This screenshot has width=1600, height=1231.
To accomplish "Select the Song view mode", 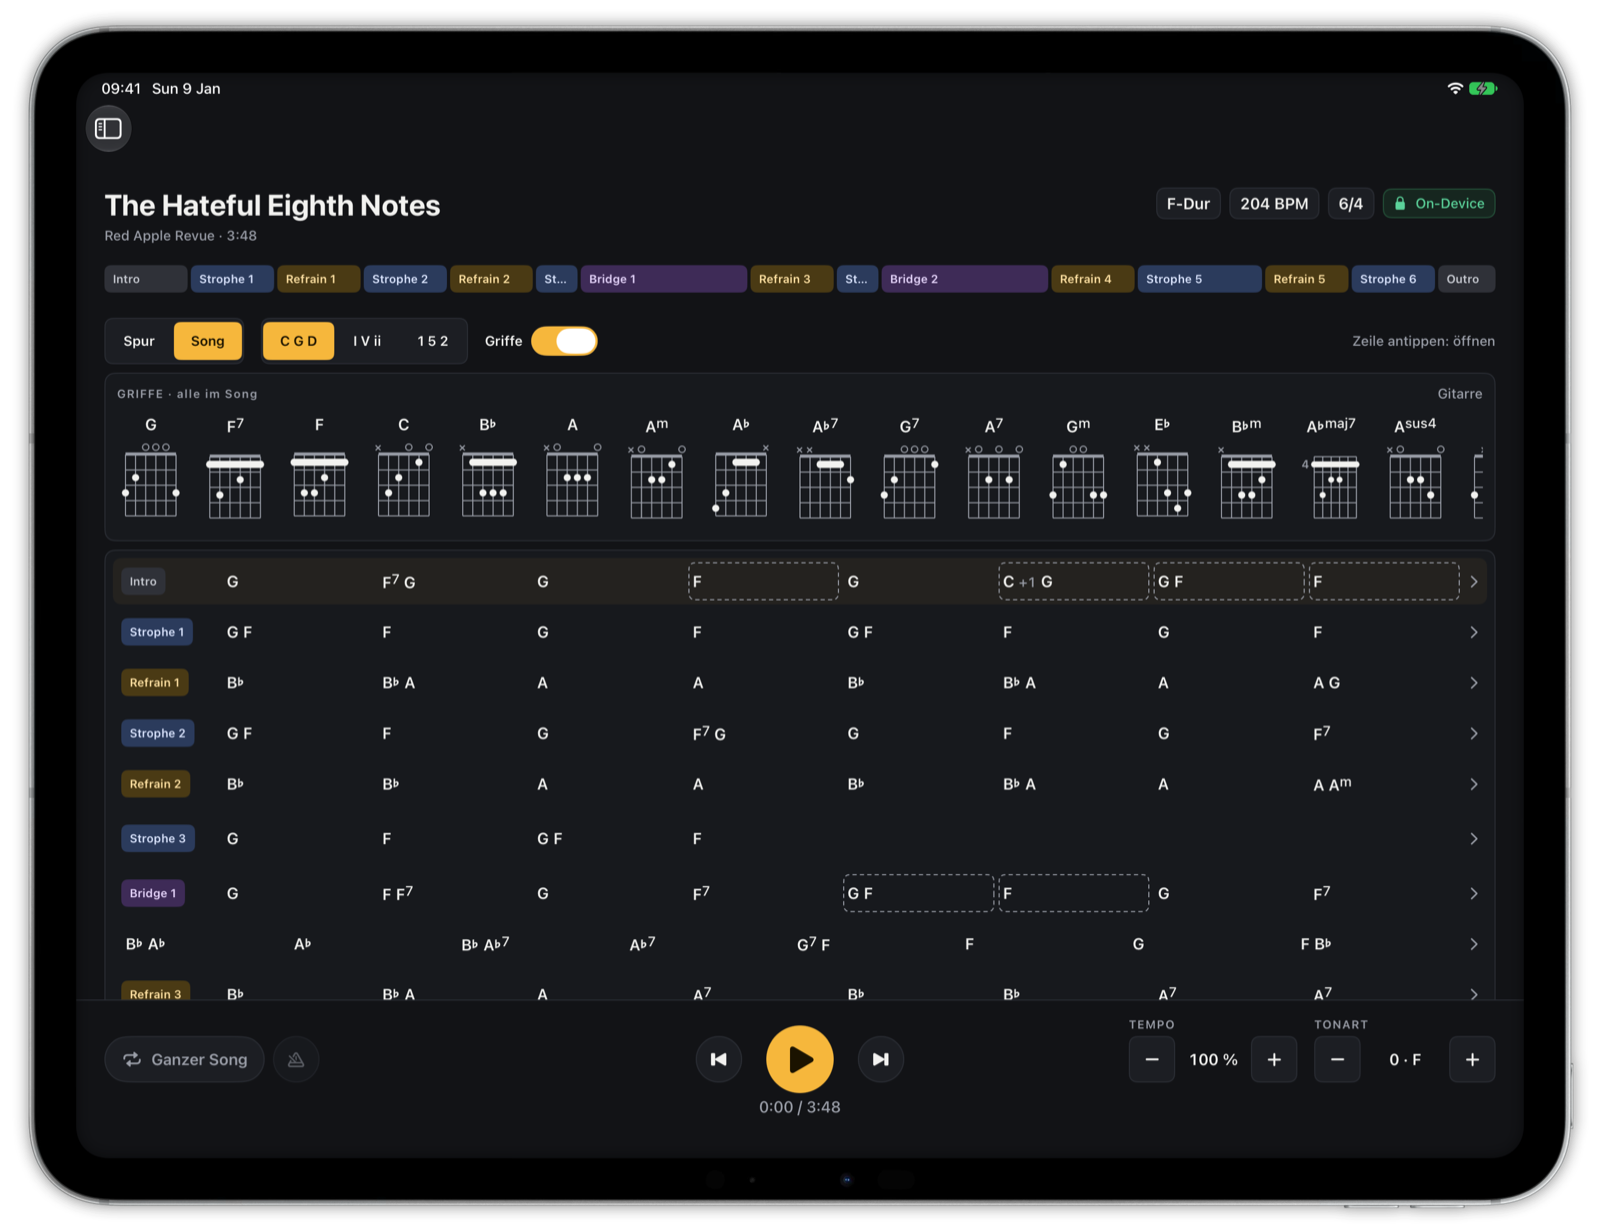I will [x=208, y=341].
